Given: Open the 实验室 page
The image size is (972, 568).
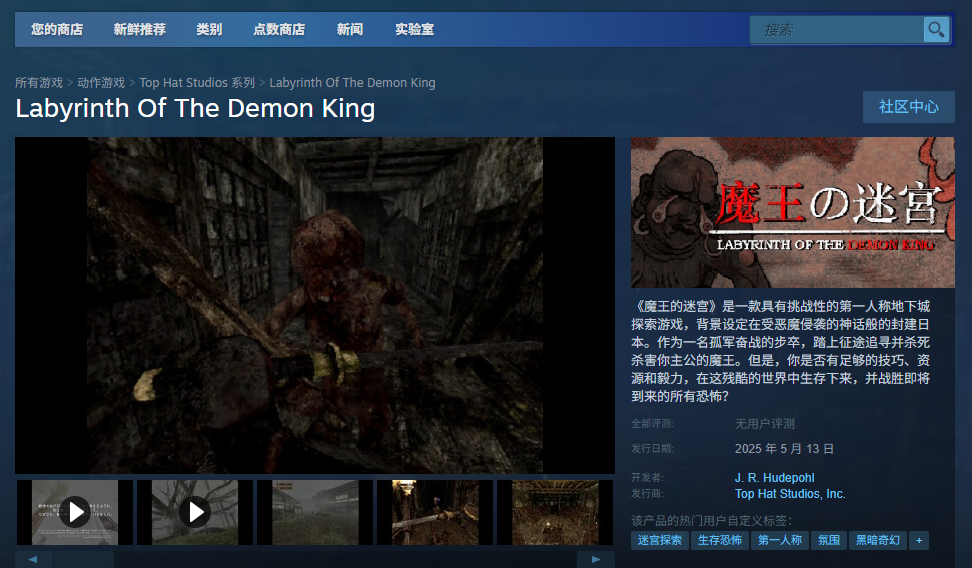Looking at the screenshot, I should (414, 30).
